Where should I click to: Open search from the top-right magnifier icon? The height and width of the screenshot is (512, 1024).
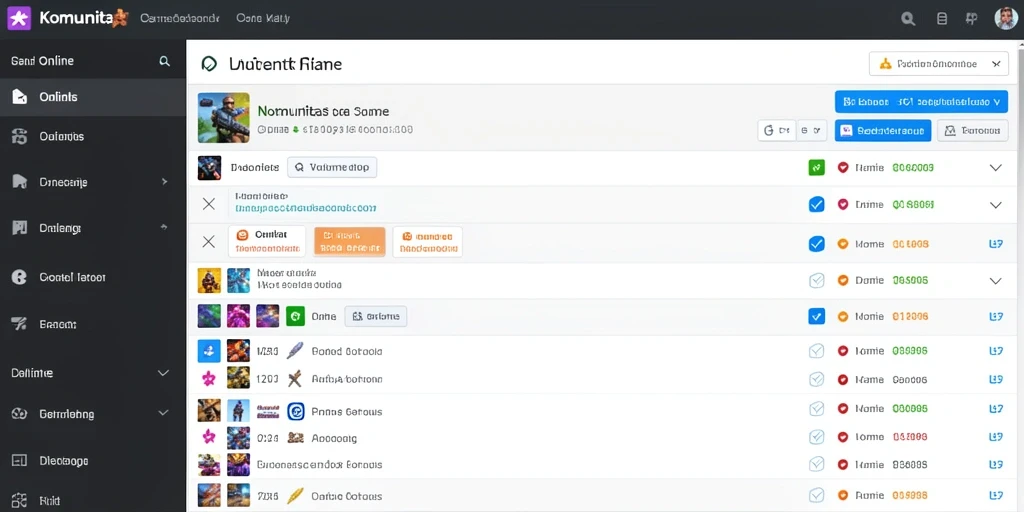pos(908,19)
